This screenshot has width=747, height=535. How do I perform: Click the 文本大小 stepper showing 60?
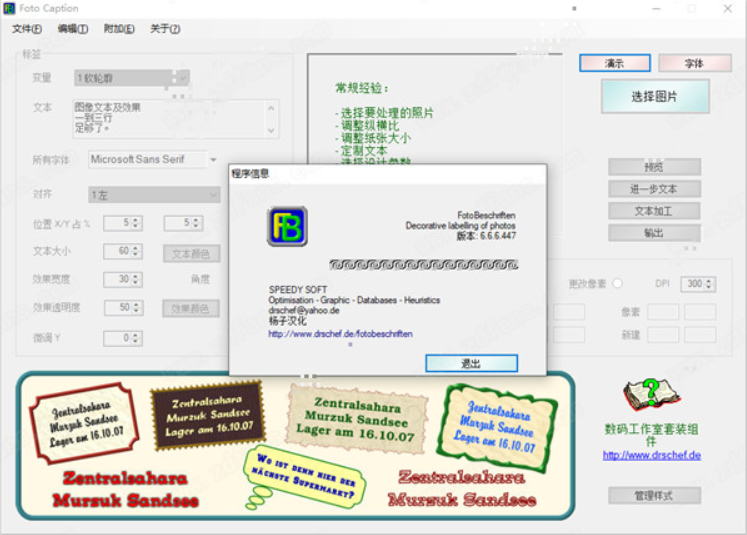pos(123,251)
